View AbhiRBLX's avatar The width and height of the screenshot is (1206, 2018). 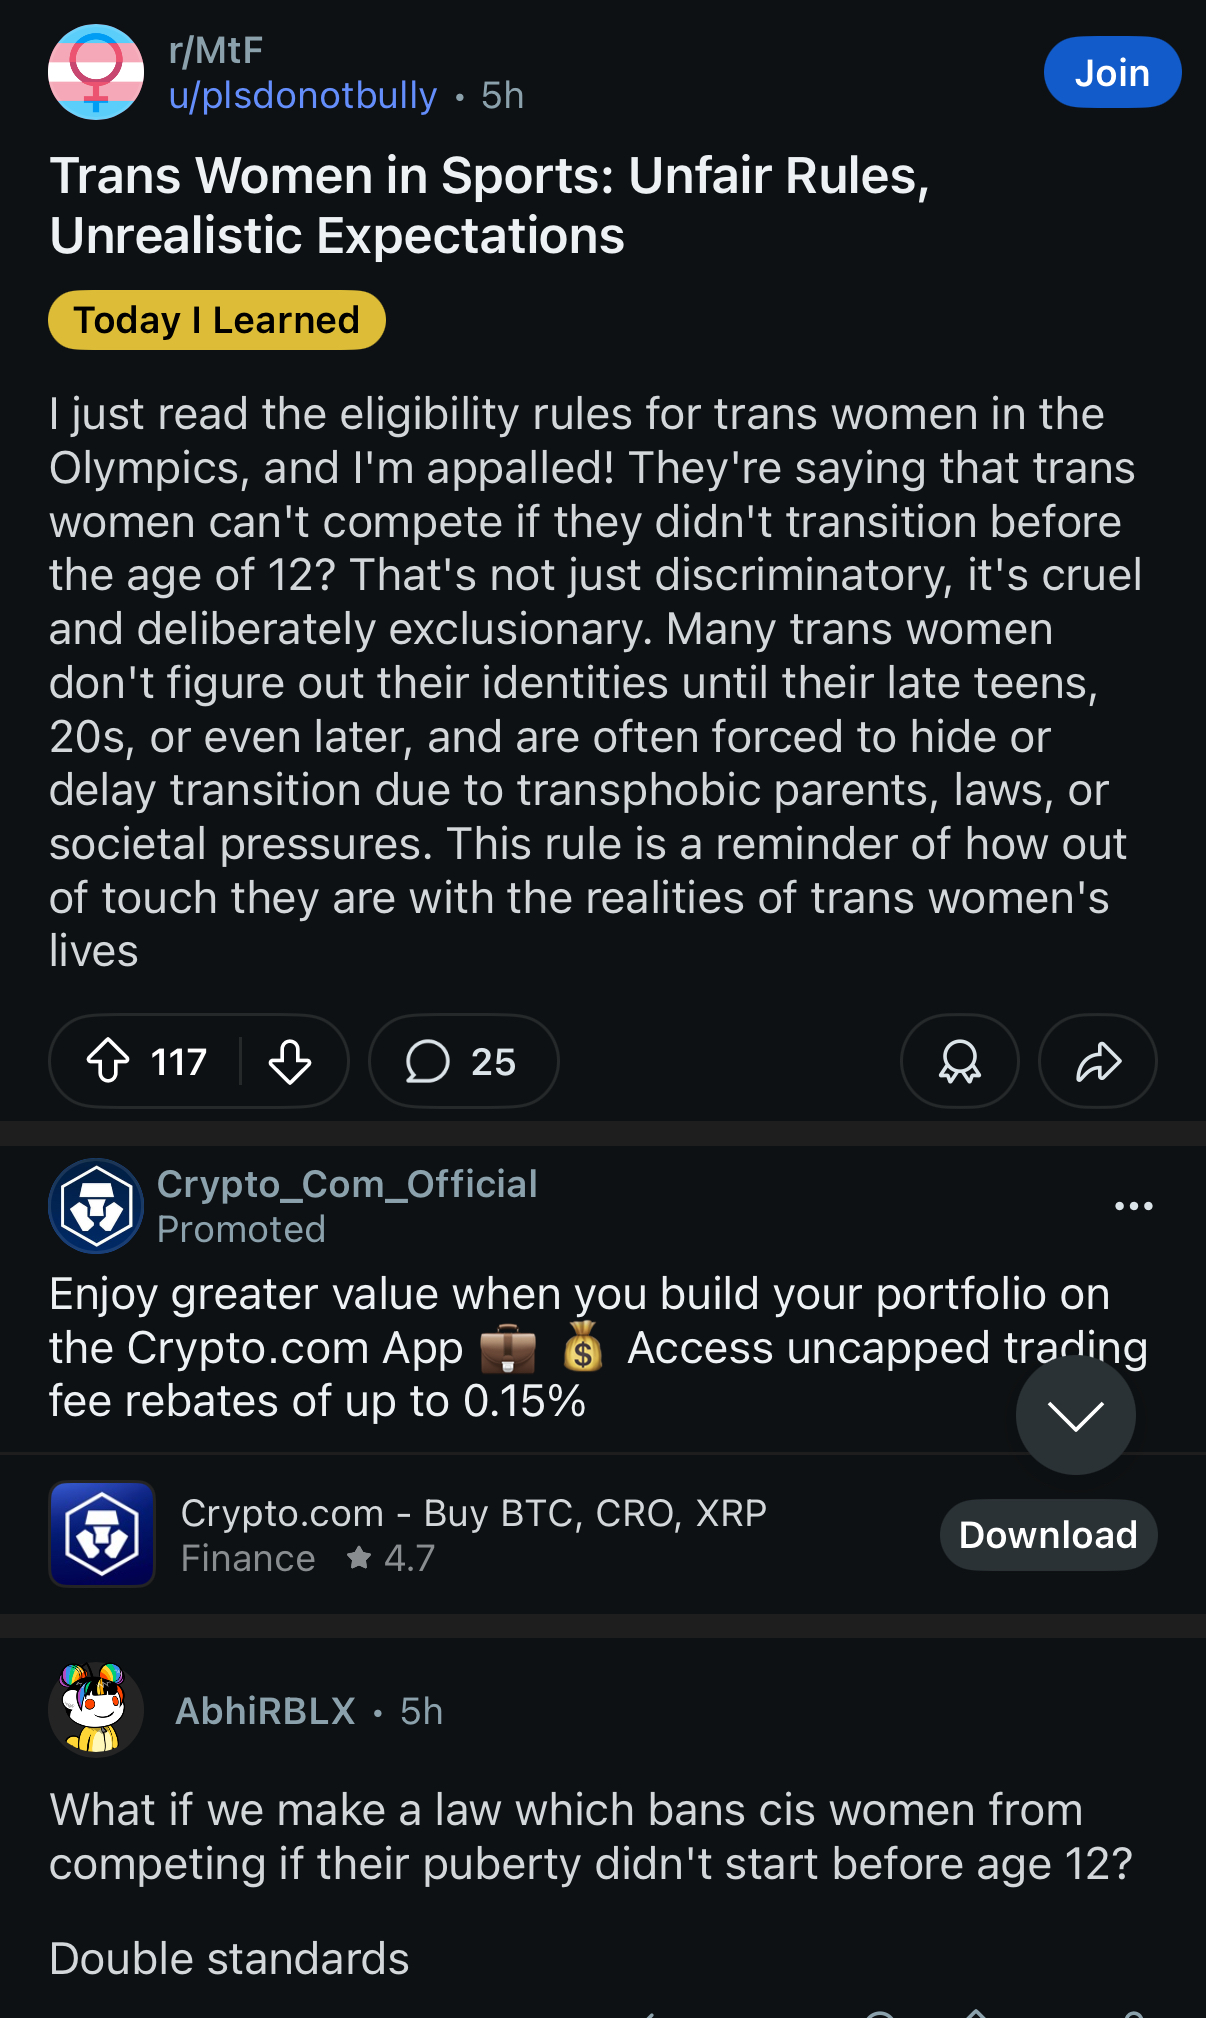(x=96, y=1710)
